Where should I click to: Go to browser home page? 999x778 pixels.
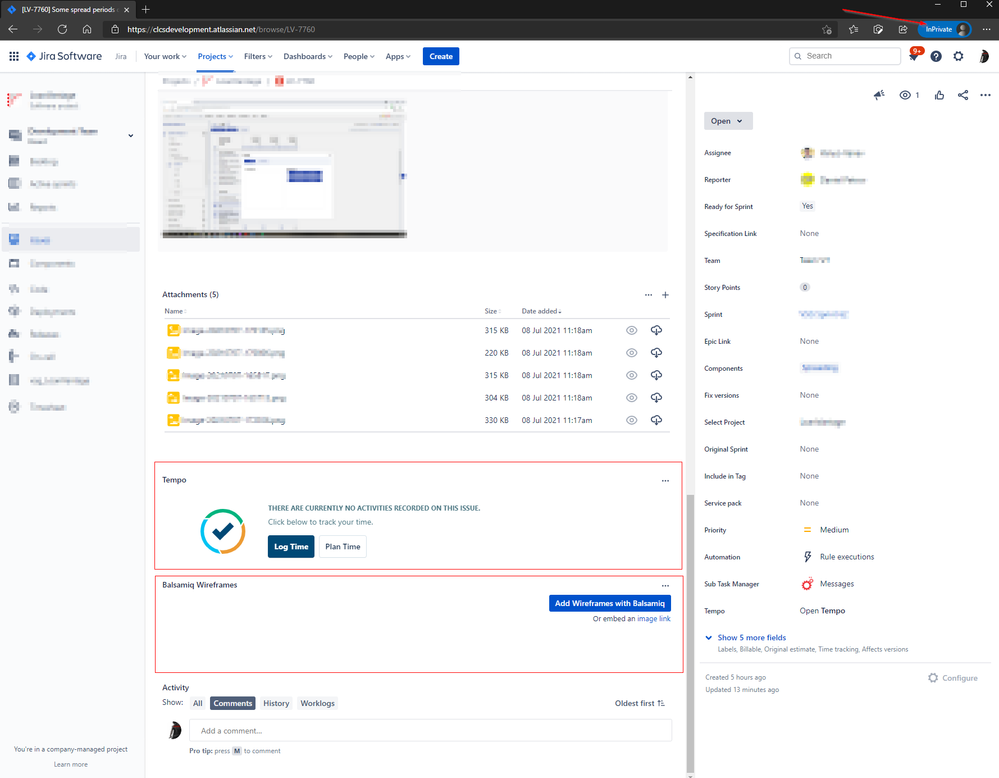87,29
